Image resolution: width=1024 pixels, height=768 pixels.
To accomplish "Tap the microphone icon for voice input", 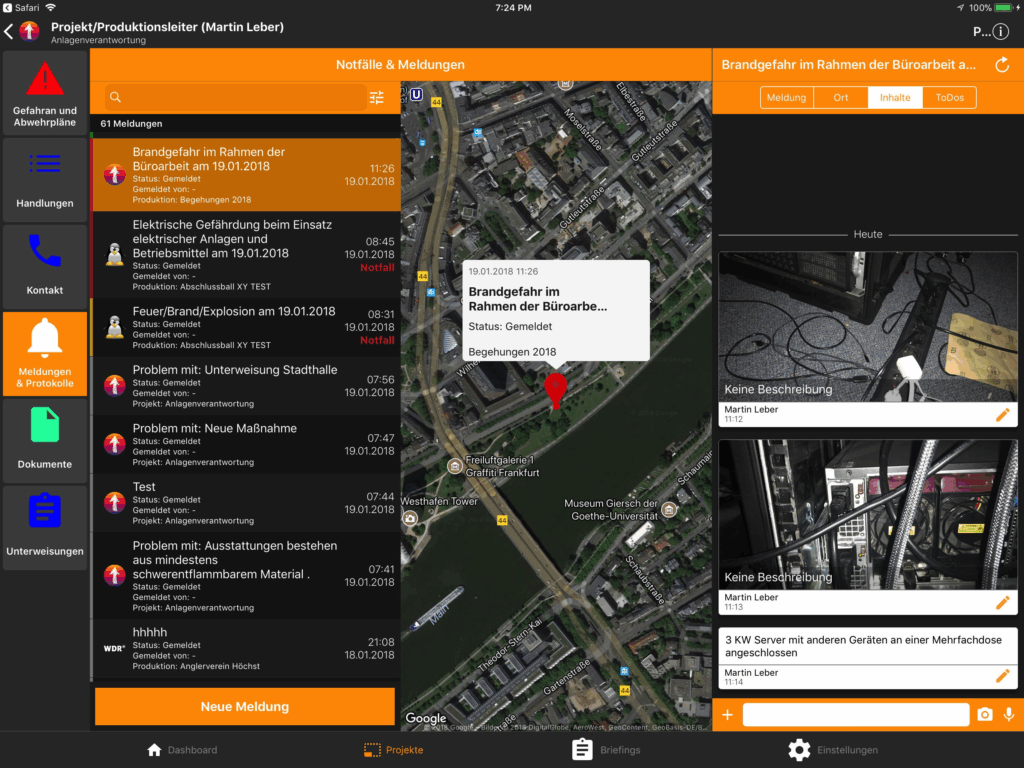I will pyautogui.click(x=1009, y=715).
